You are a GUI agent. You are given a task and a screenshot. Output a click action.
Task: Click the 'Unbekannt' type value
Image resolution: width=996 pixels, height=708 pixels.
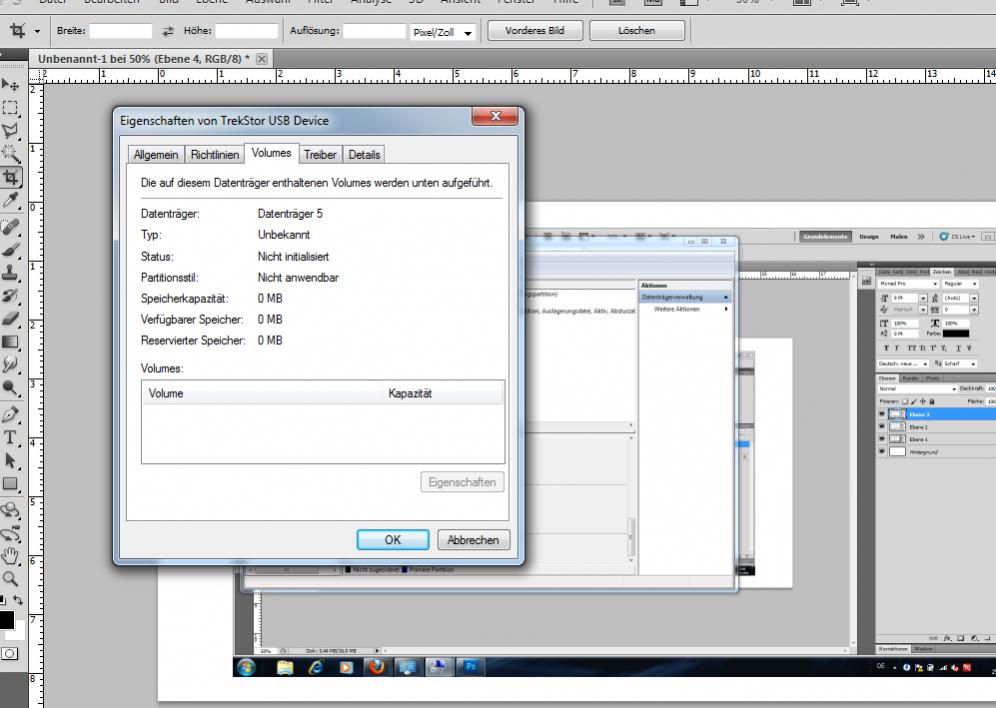point(284,234)
